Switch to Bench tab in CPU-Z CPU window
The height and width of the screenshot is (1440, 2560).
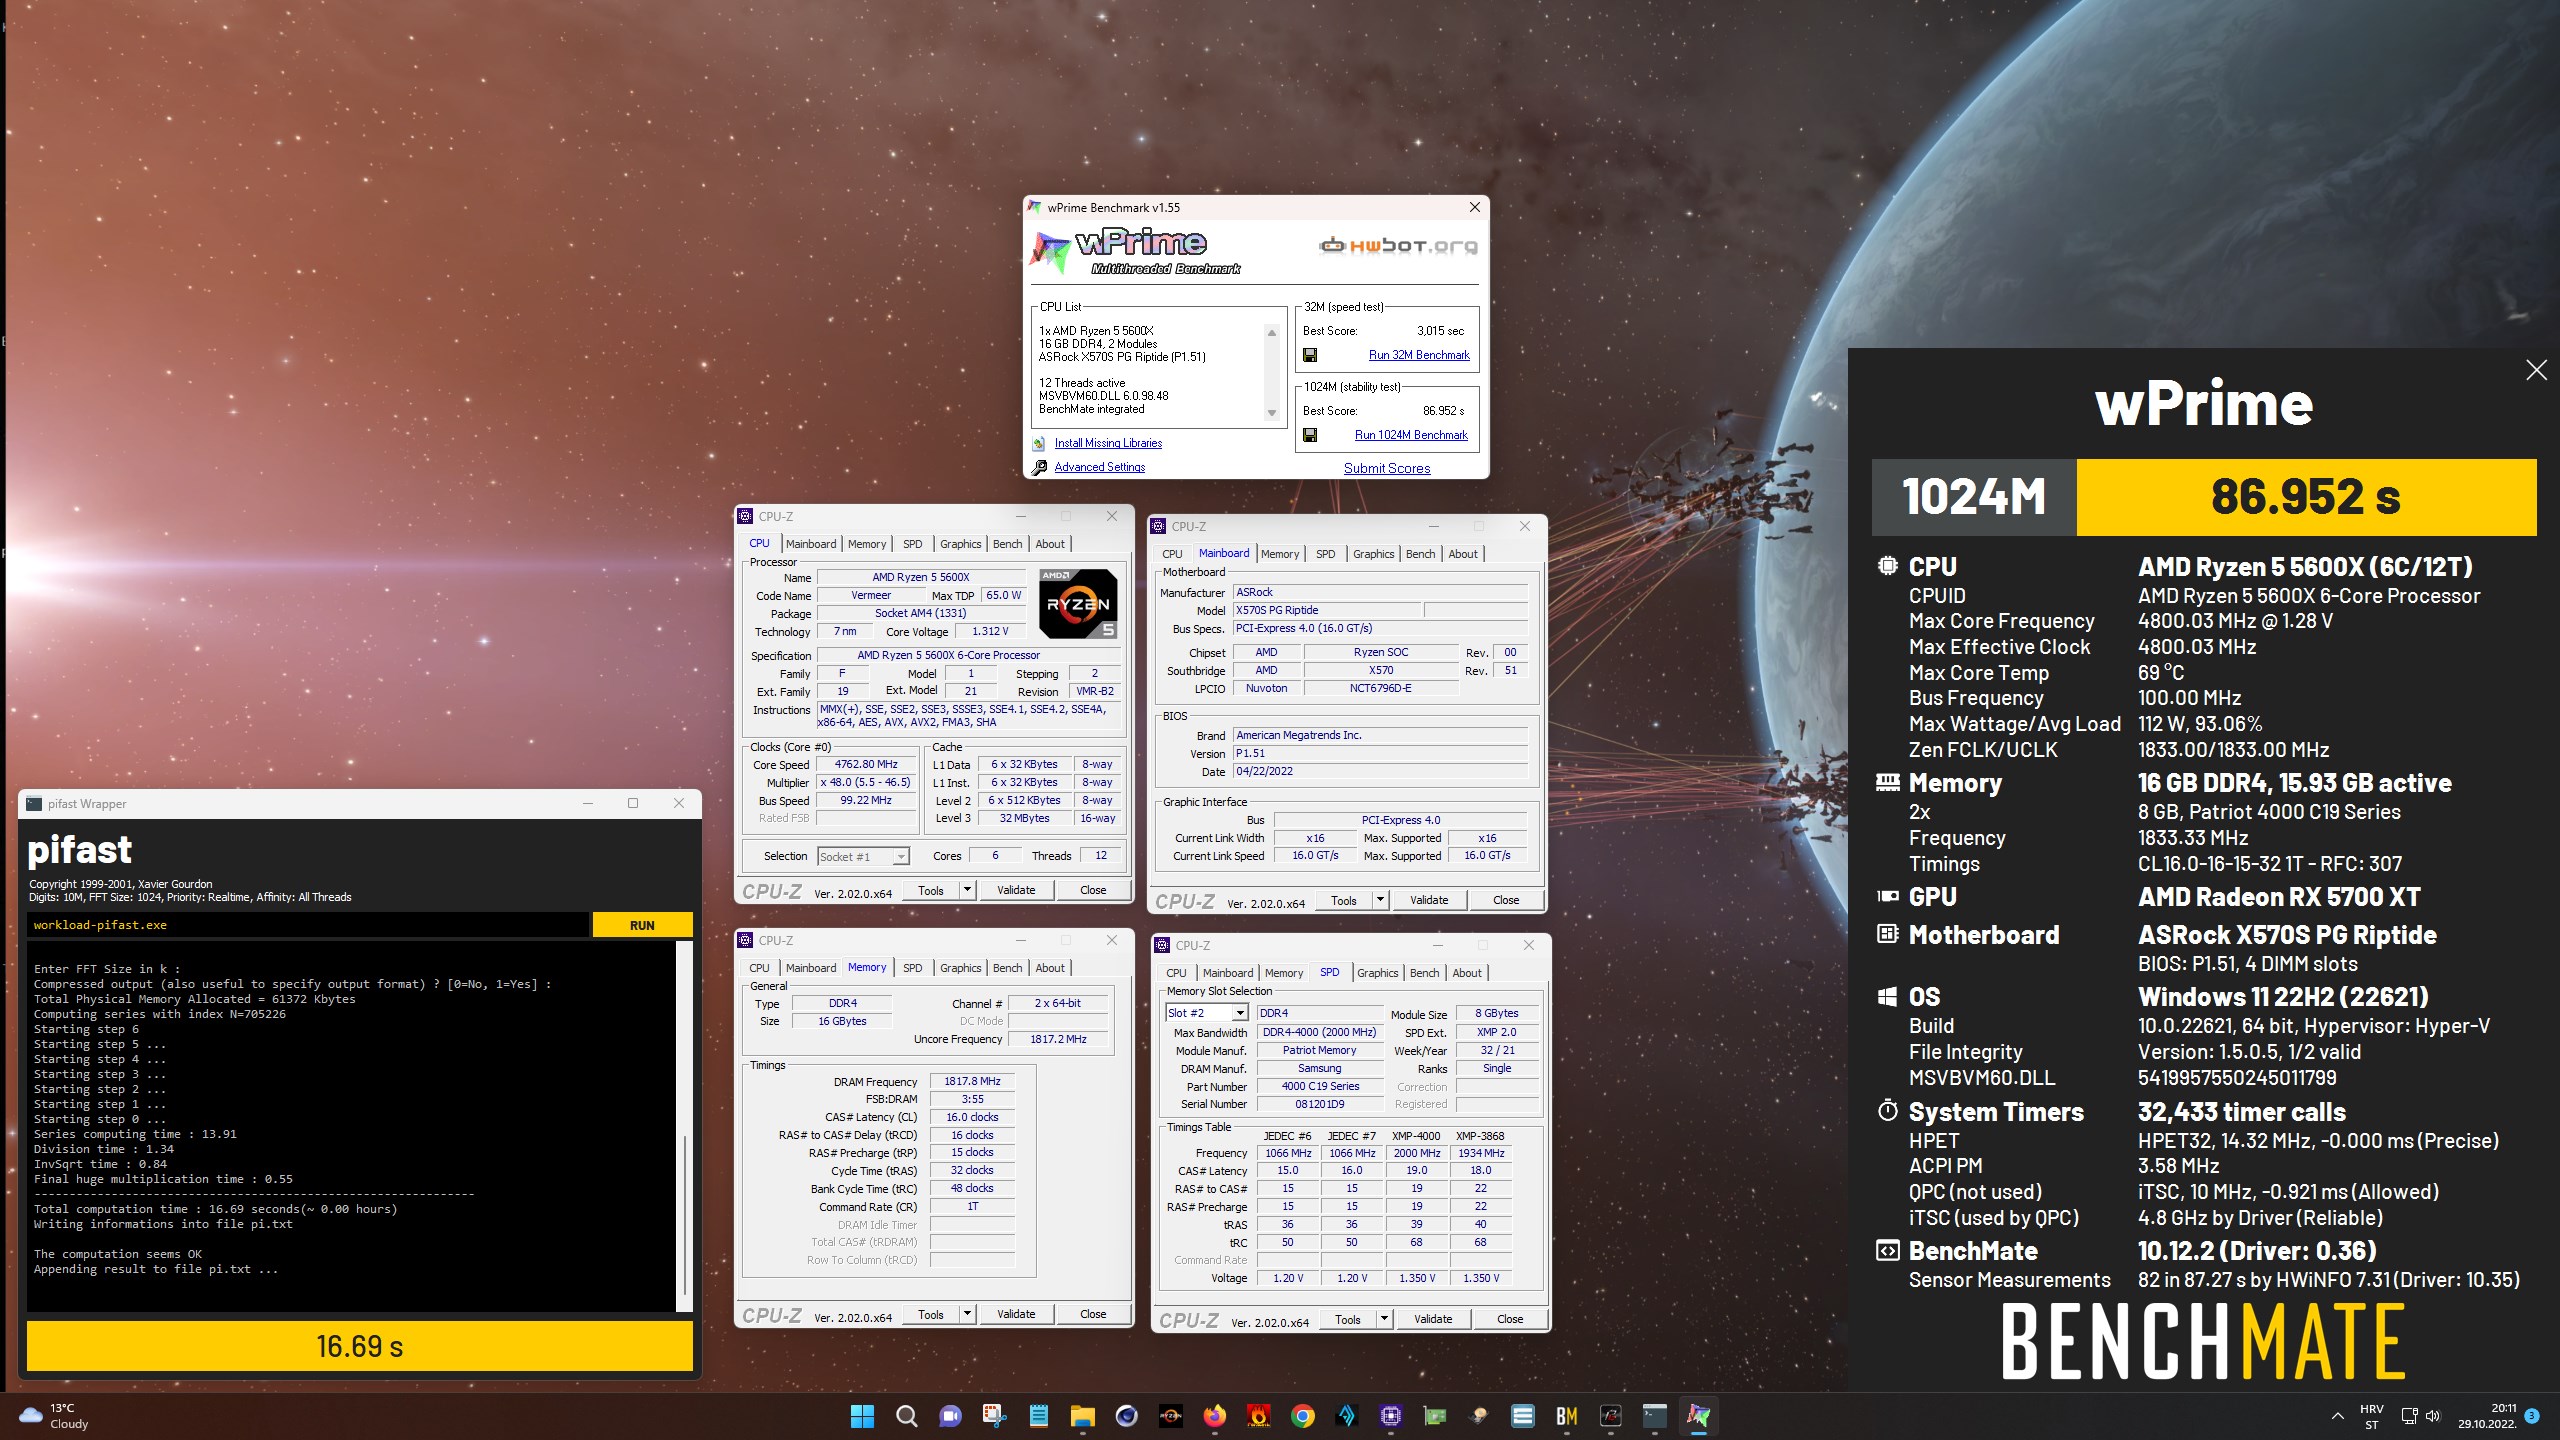coord(1007,544)
